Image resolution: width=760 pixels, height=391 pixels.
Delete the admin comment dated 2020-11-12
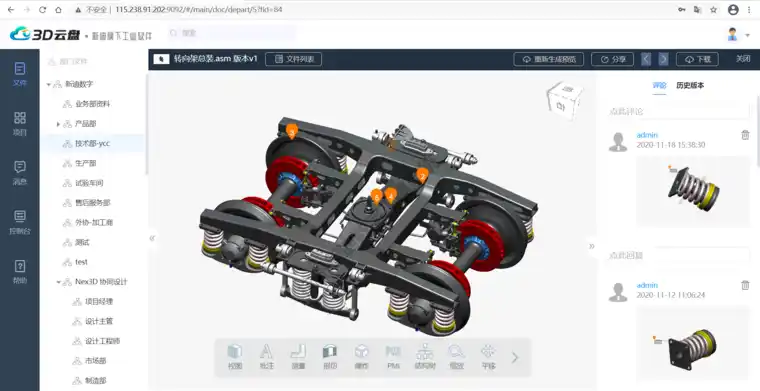745,285
